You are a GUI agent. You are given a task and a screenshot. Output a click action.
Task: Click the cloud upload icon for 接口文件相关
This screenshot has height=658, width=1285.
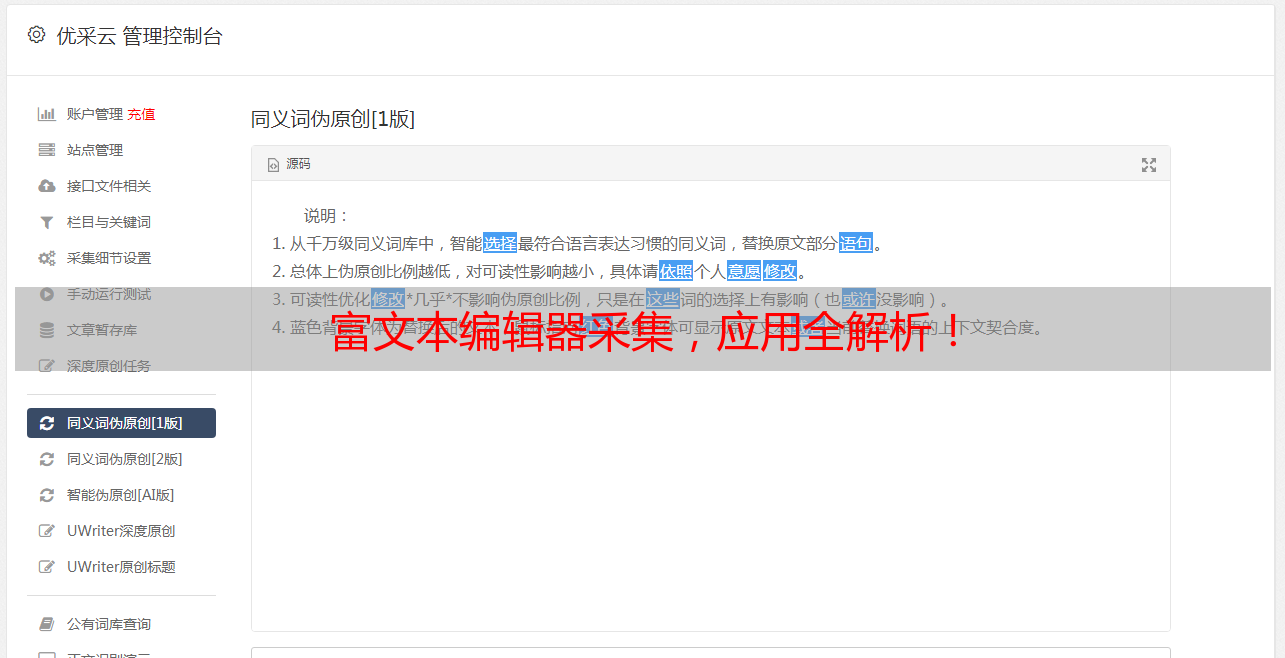[x=46, y=186]
